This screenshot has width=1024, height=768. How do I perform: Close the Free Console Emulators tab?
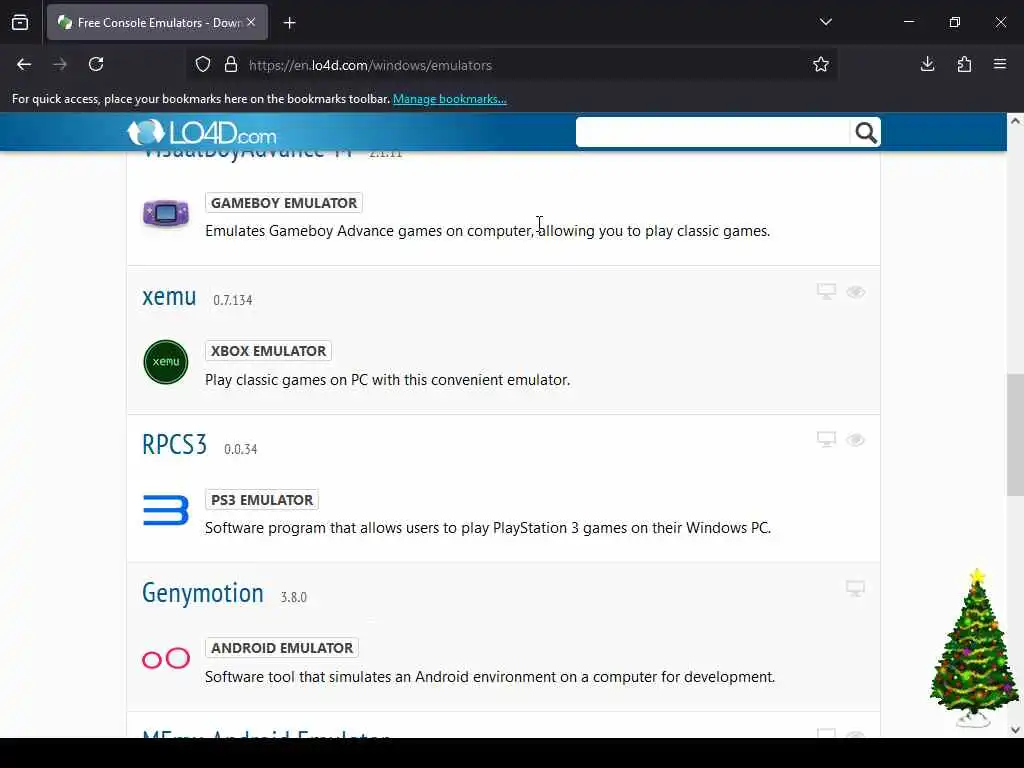tap(251, 22)
